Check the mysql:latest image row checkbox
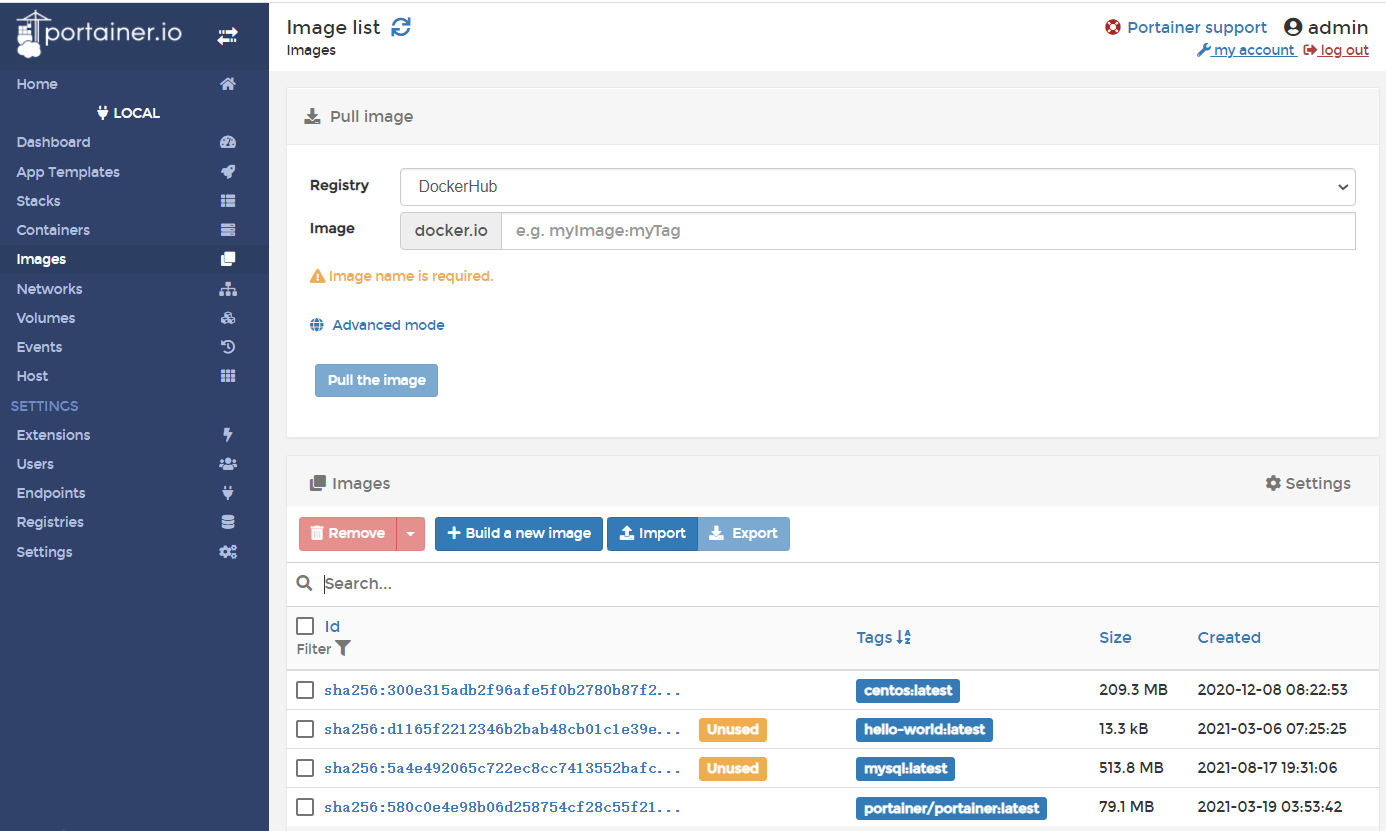Screen dimensions: 1386x831 305,768
